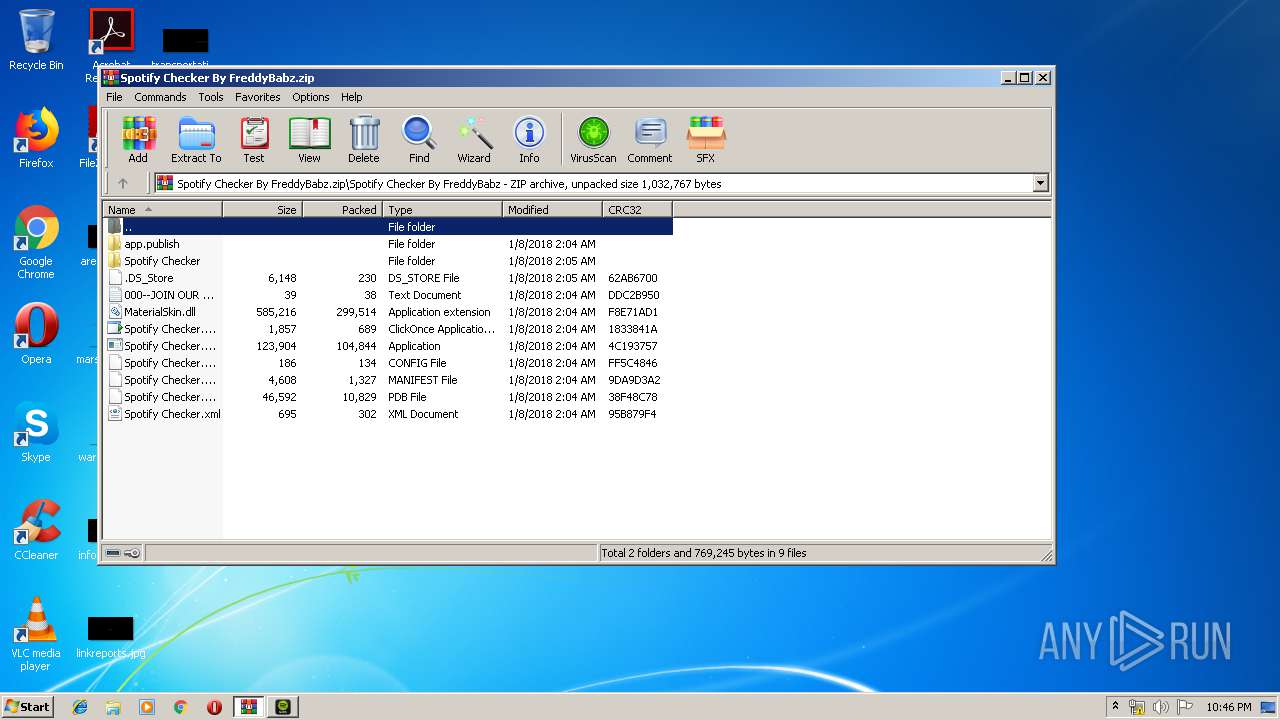
Task: Sort by Modified column header
Action: coord(552,209)
